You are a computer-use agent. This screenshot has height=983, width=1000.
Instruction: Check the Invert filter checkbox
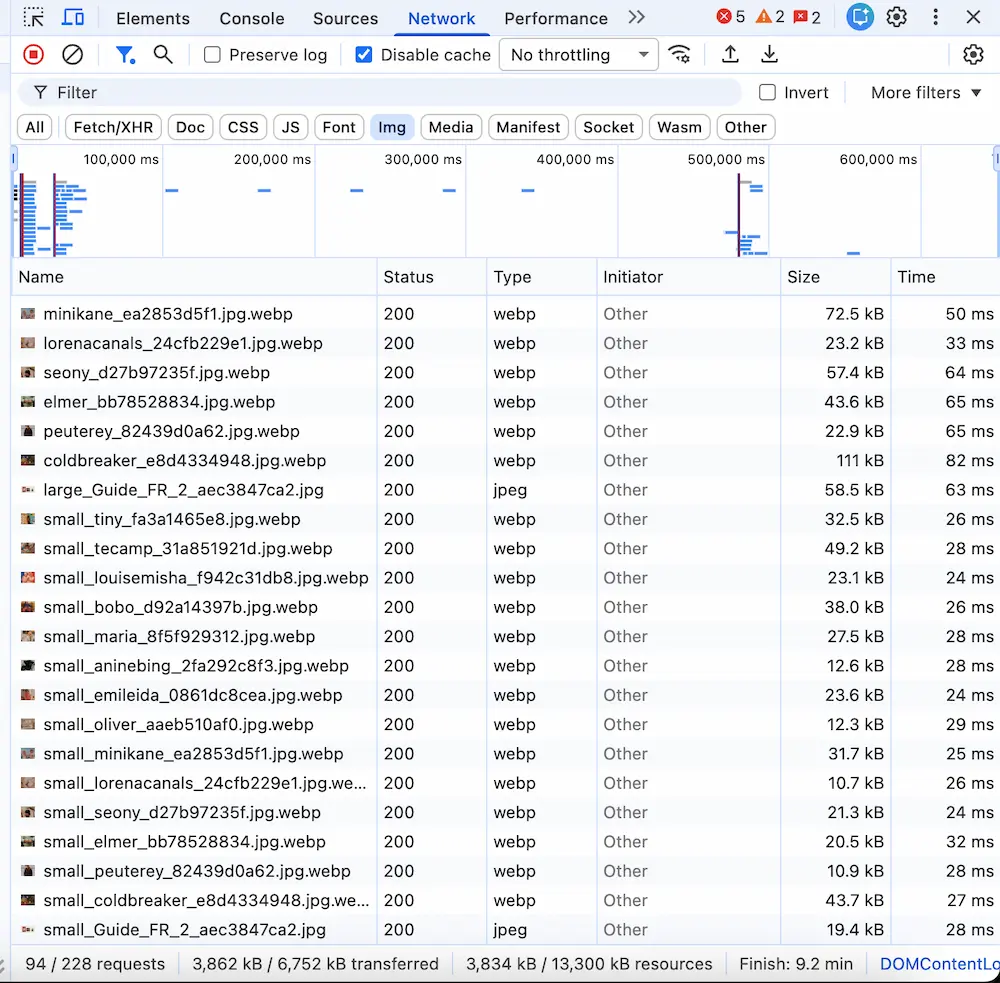click(x=768, y=93)
